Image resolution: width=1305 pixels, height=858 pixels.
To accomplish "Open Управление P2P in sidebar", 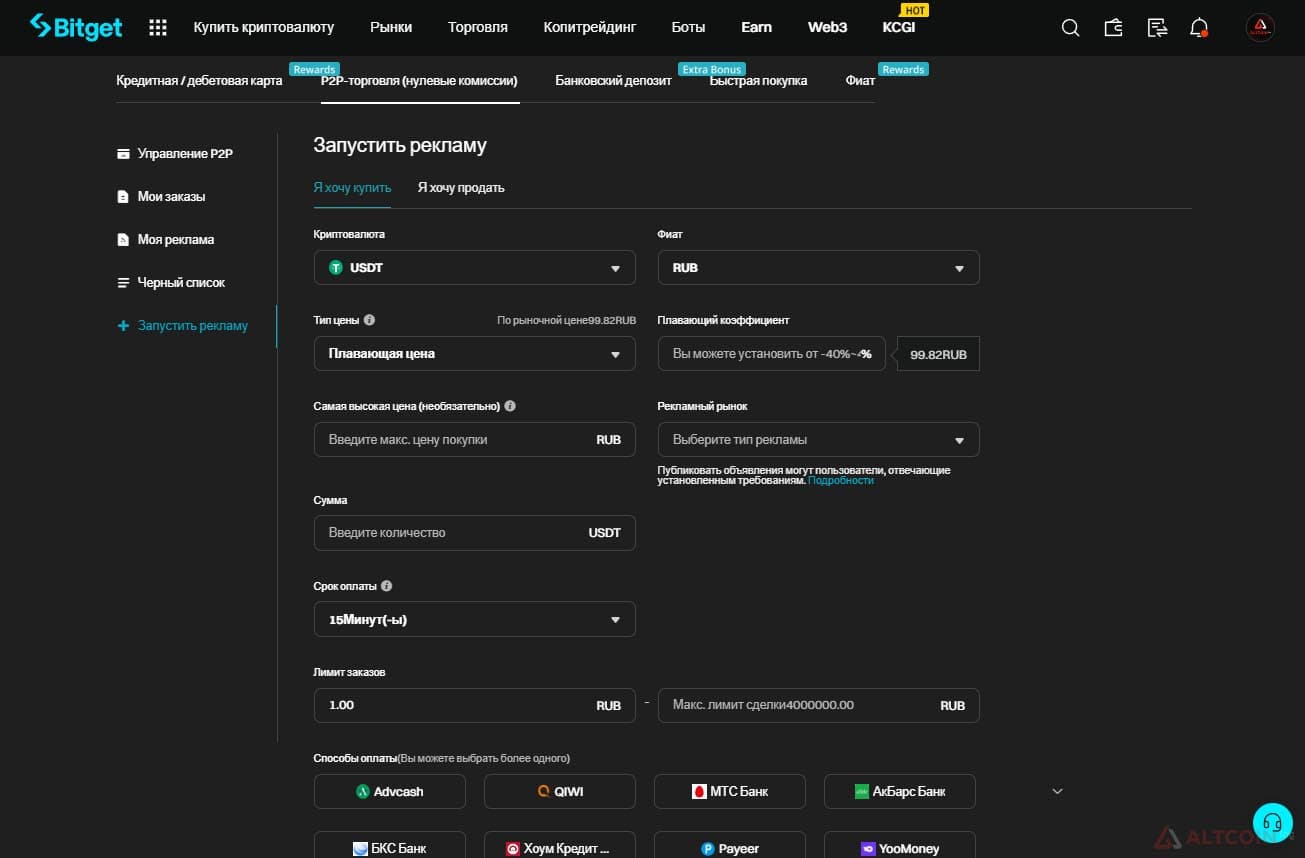I will point(175,153).
